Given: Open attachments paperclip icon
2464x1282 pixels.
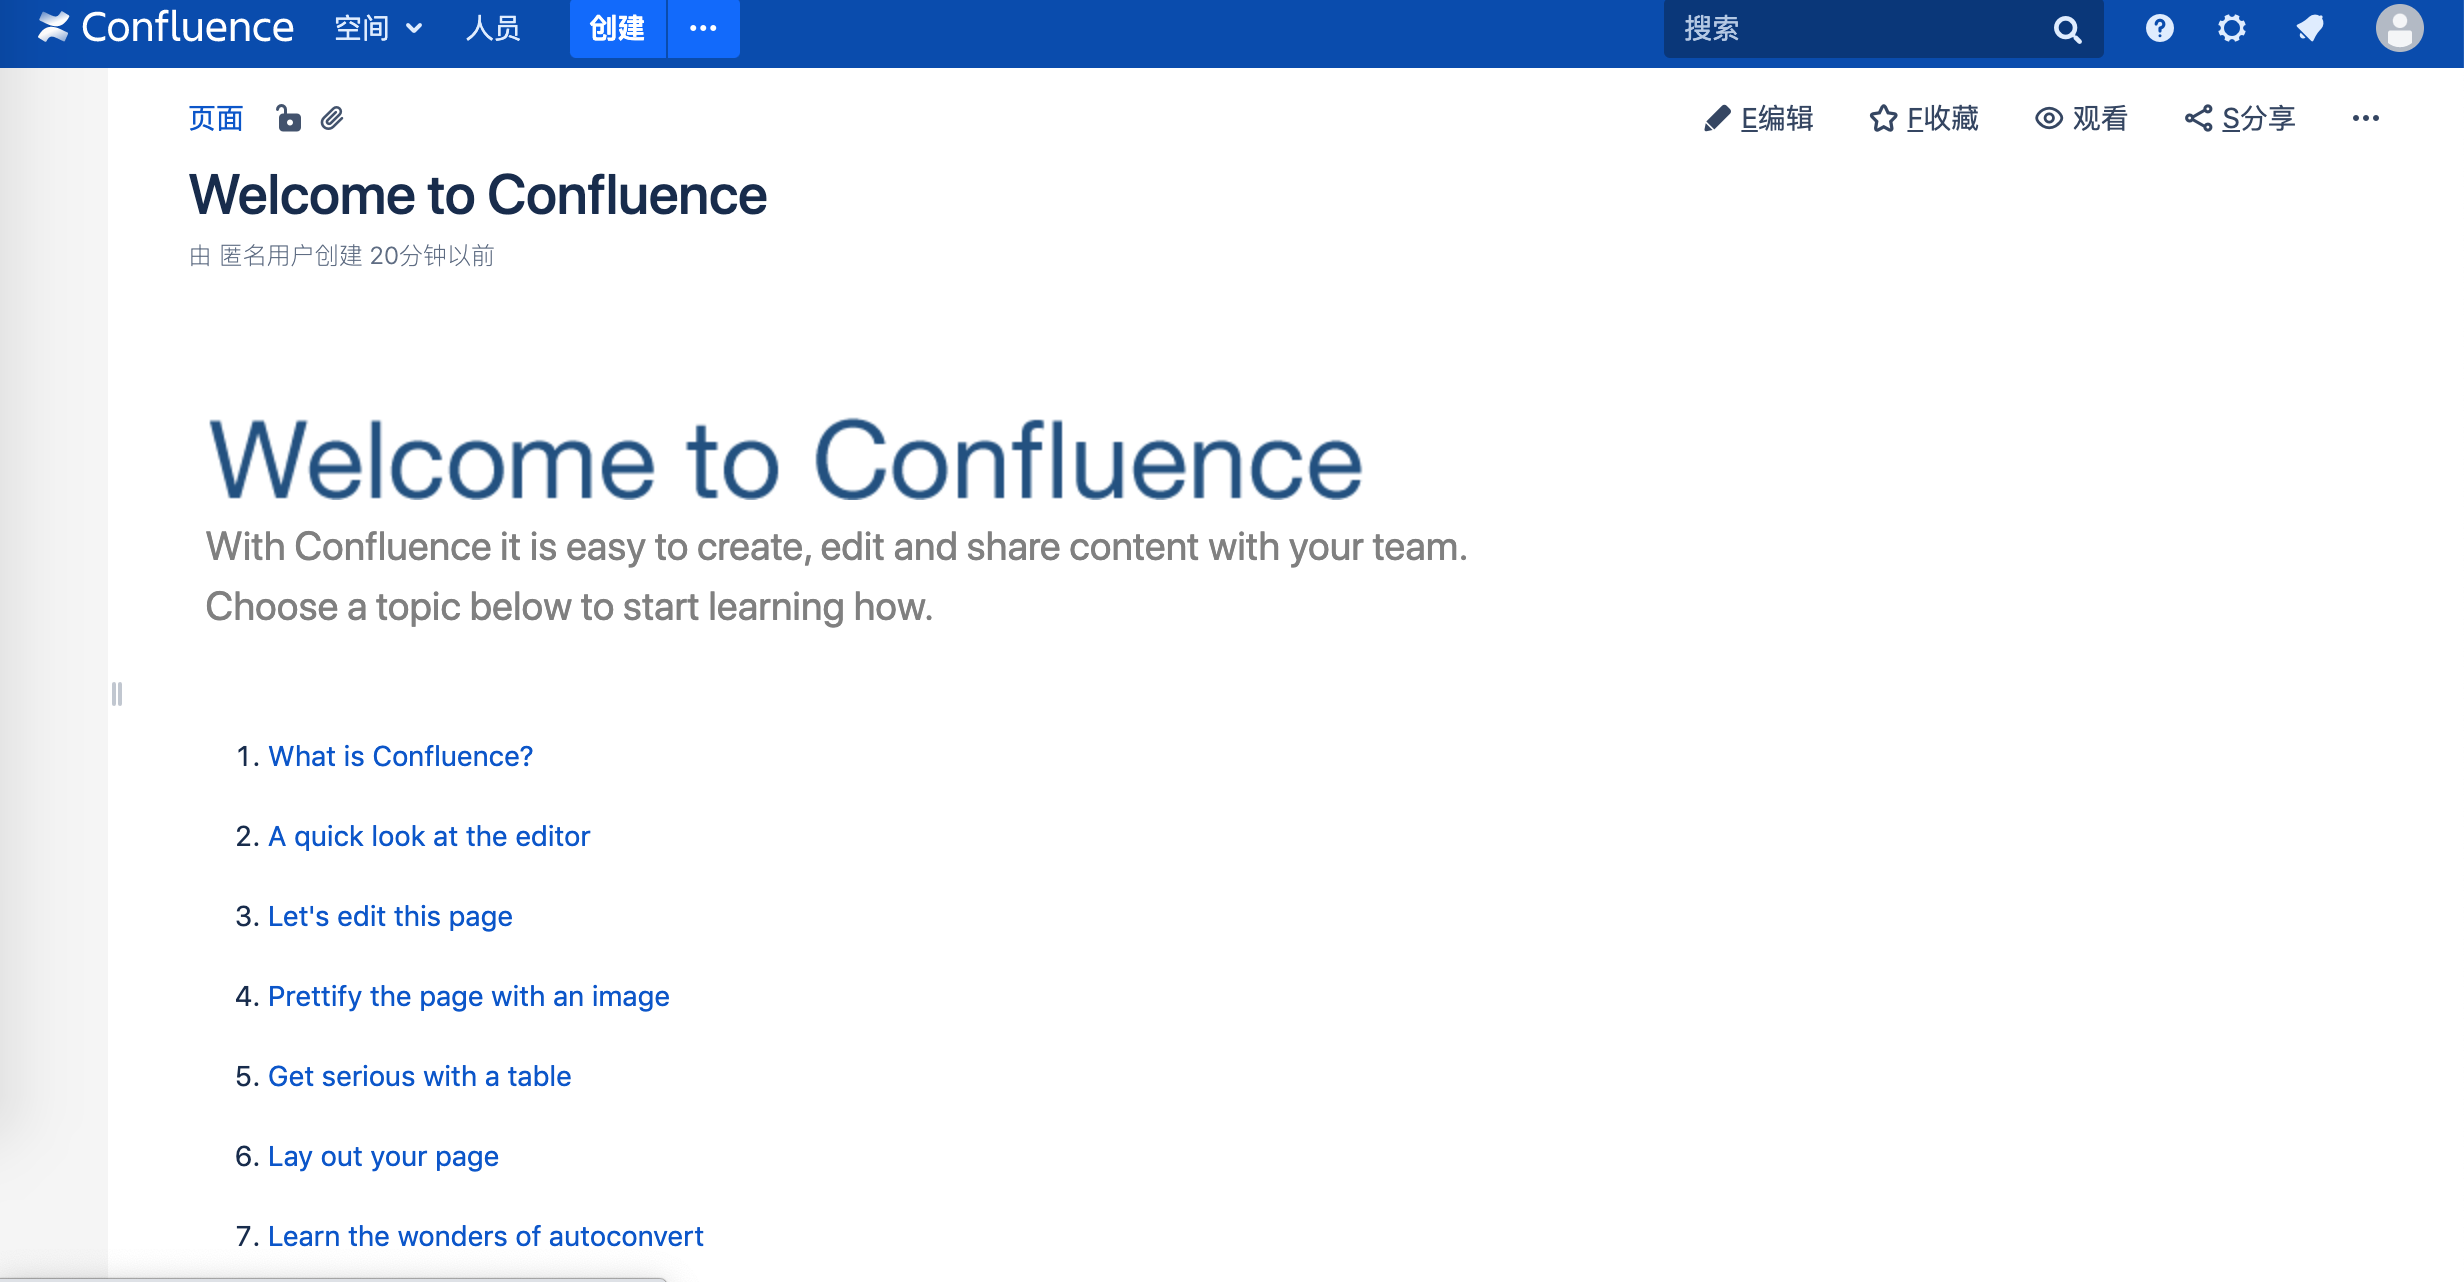Looking at the screenshot, I should 332,119.
